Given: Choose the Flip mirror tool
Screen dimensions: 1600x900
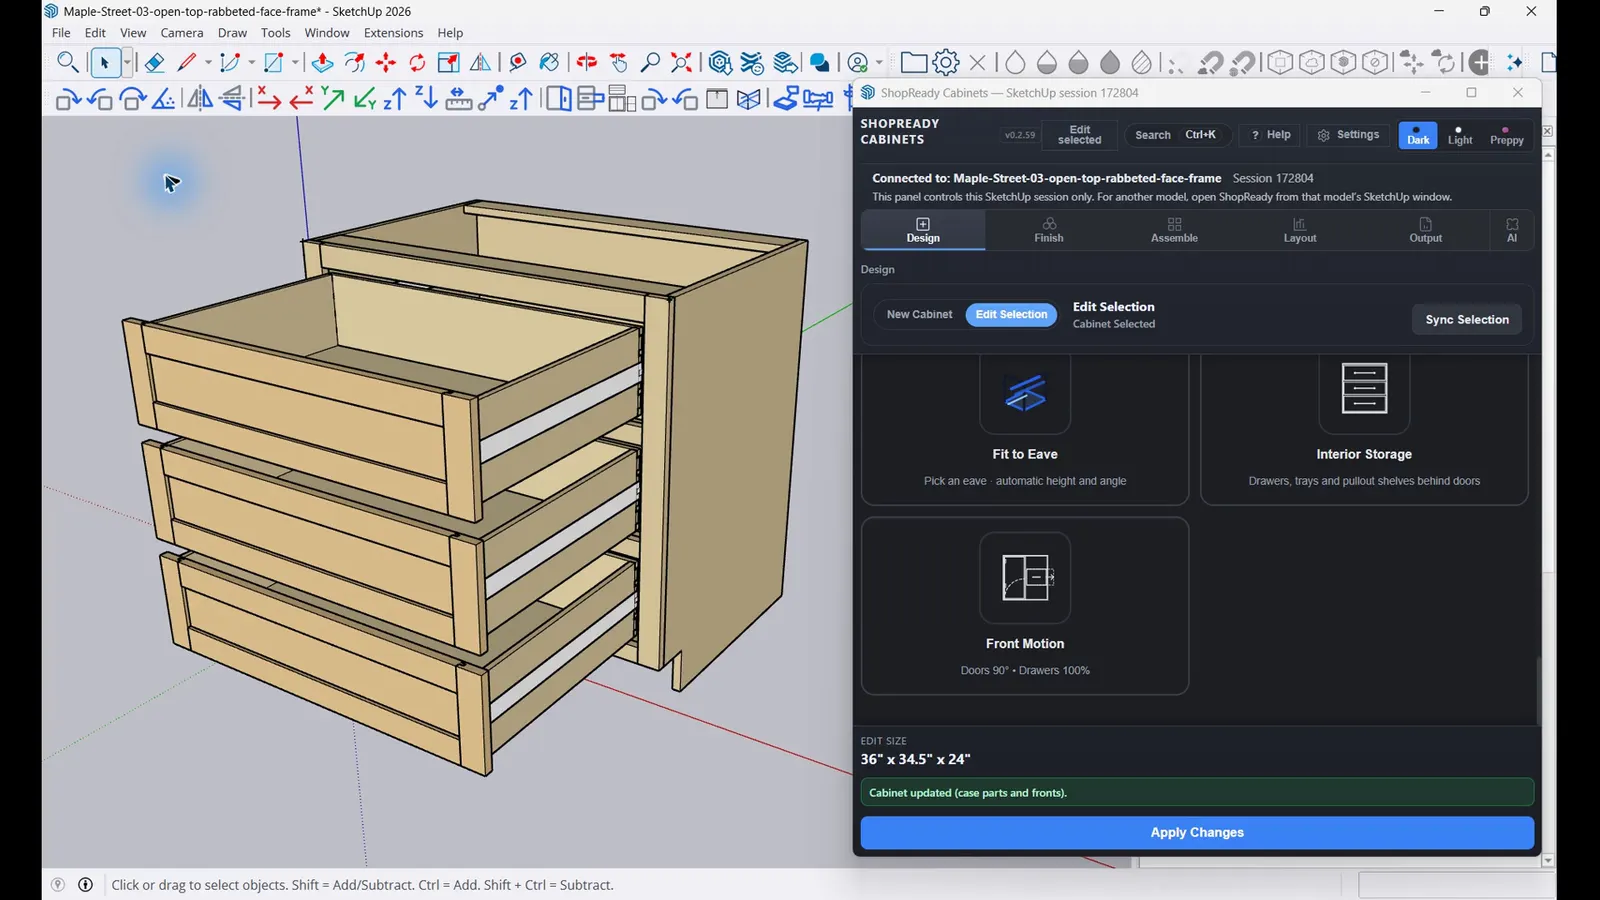Looking at the screenshot, I should [x=481, y=63].
